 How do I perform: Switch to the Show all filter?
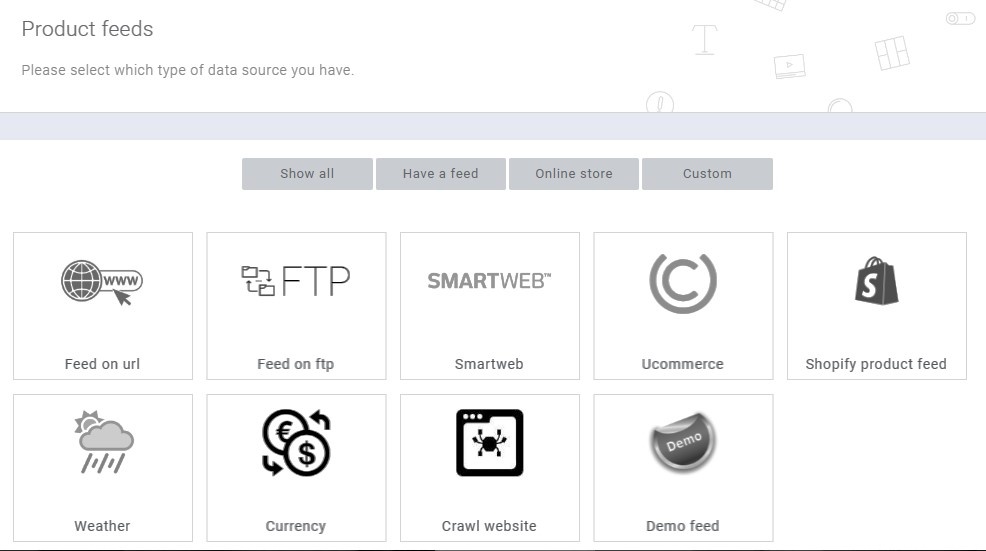307,174
